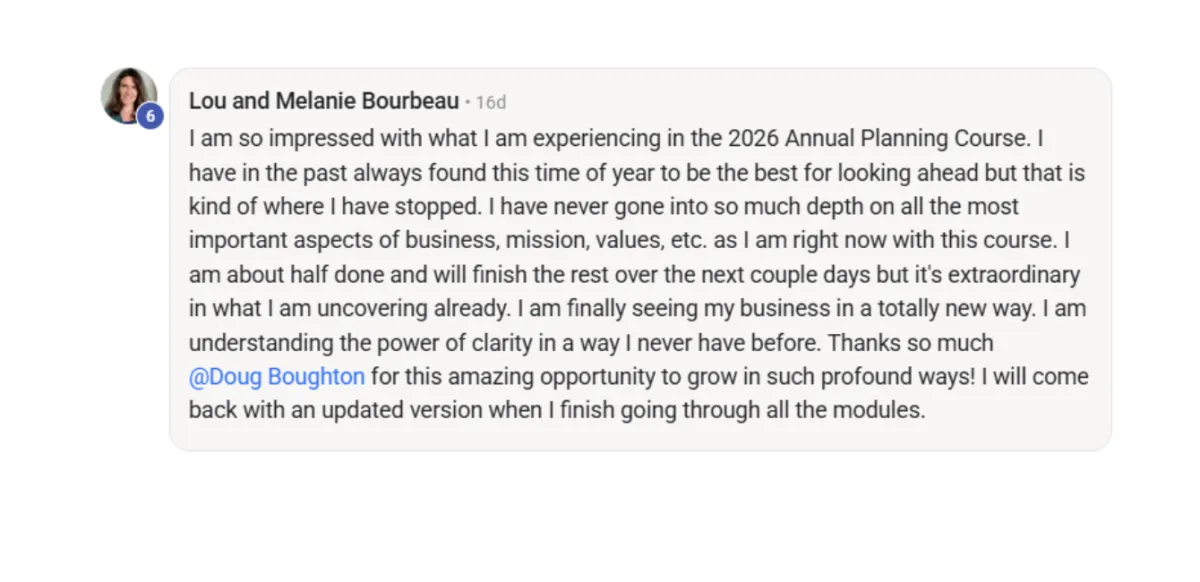Open Lou and Melanie Bourbeau's profile name

tap(324, 101)
